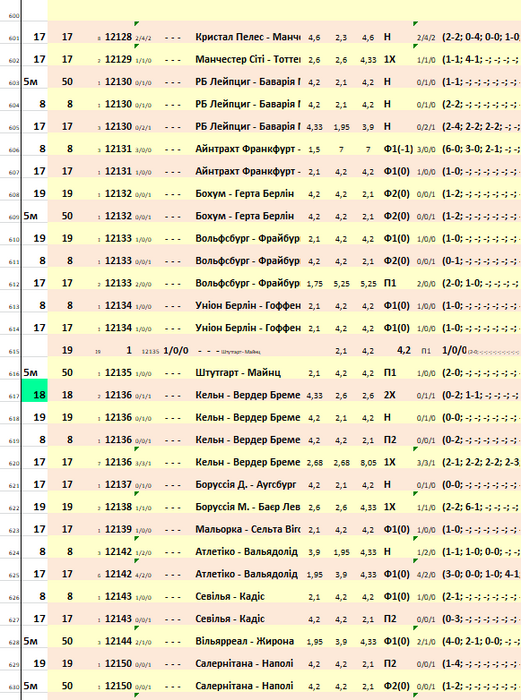521x700 pixels.
Task: Select the 'Ф1(-1)' cell in row 606
Action: [x=398, y=149]
